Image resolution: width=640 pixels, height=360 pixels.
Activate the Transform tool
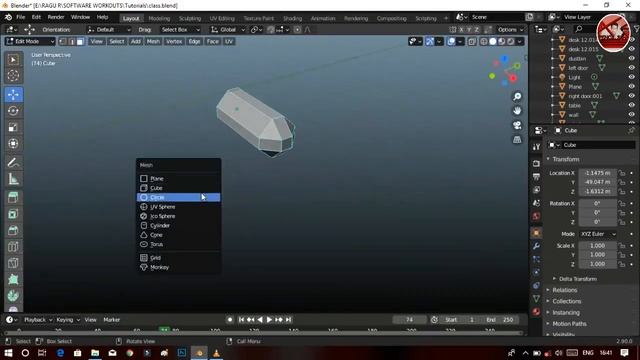tap(13, 144)
